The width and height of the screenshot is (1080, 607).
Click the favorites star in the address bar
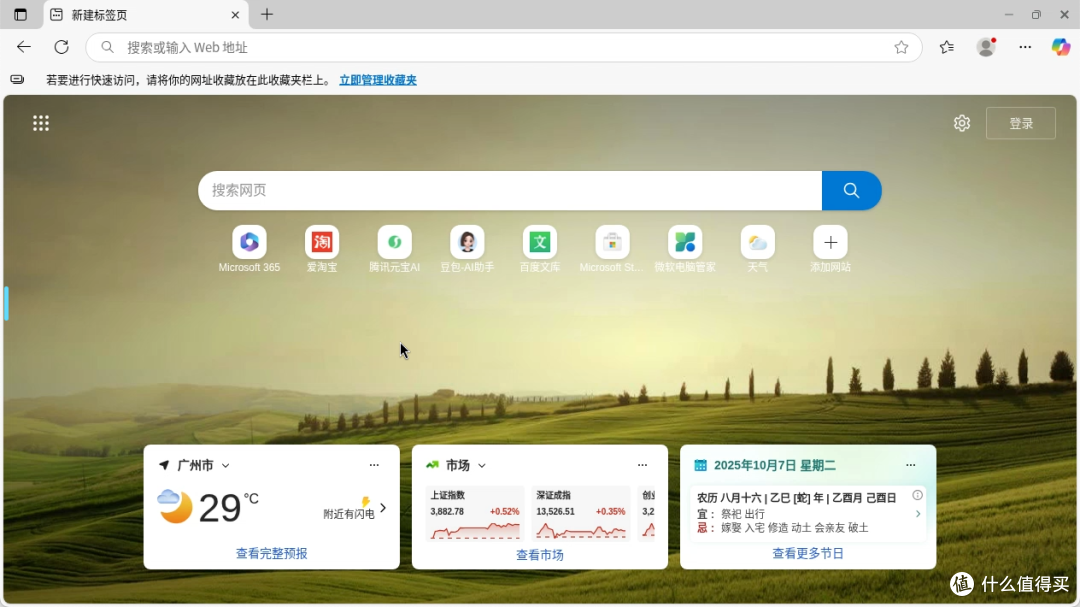pyautogui.click(x=902, y=47)
